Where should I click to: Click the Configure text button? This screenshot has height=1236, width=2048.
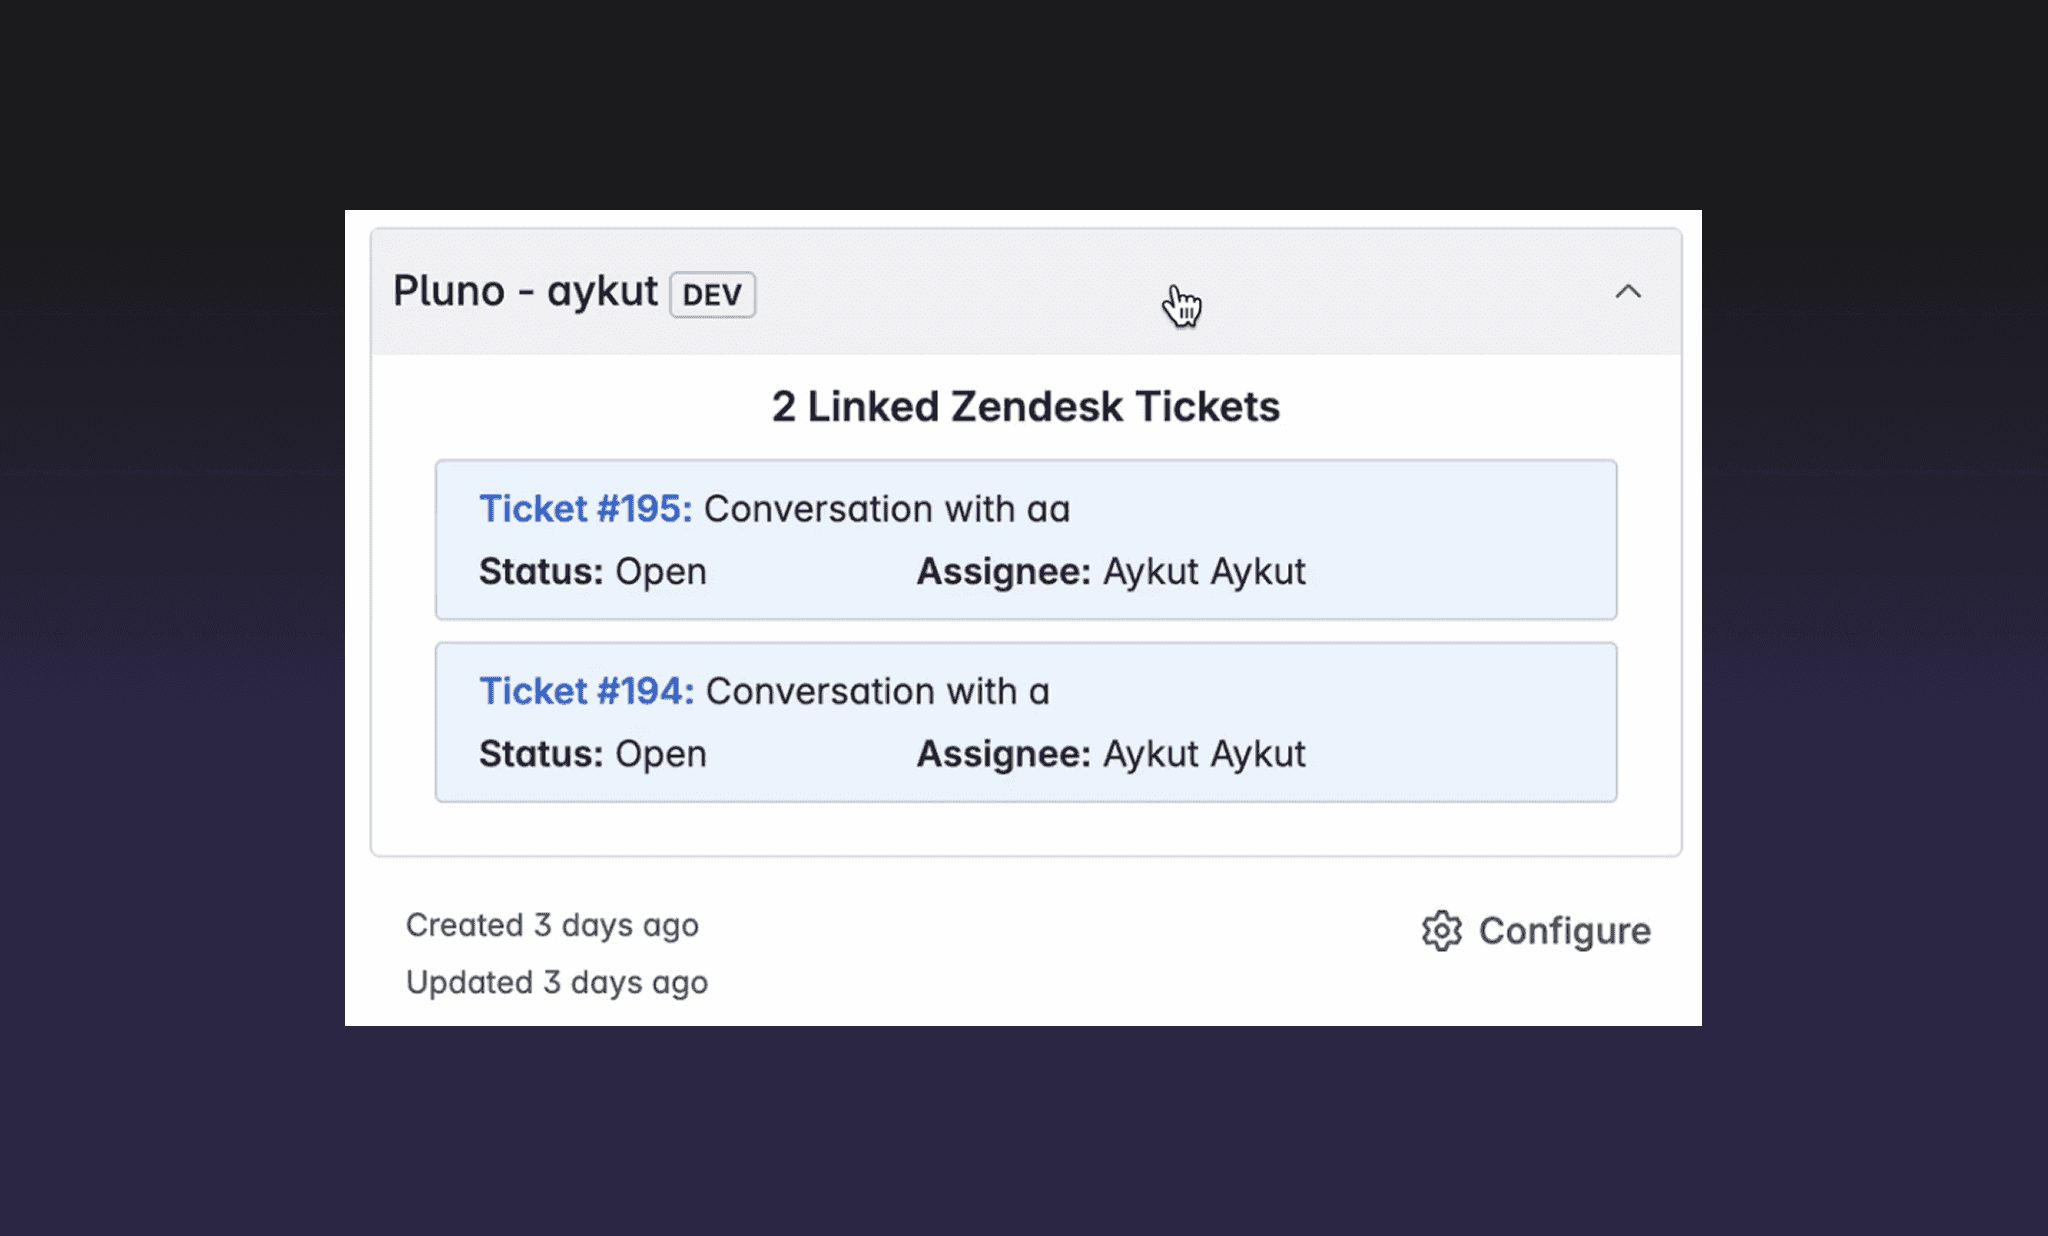pyautogui.click(x=1565, y=931)
